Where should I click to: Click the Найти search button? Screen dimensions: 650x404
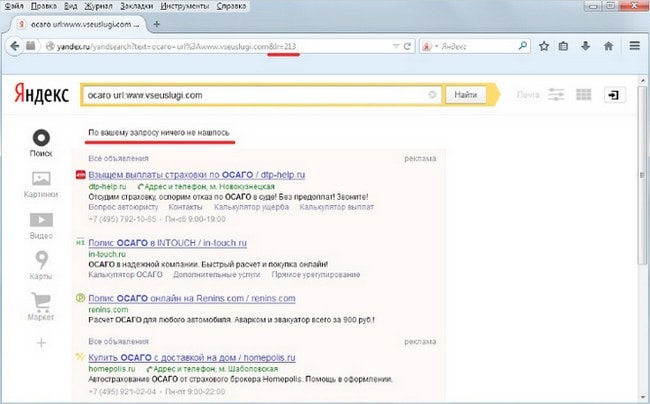coord(466,95)
